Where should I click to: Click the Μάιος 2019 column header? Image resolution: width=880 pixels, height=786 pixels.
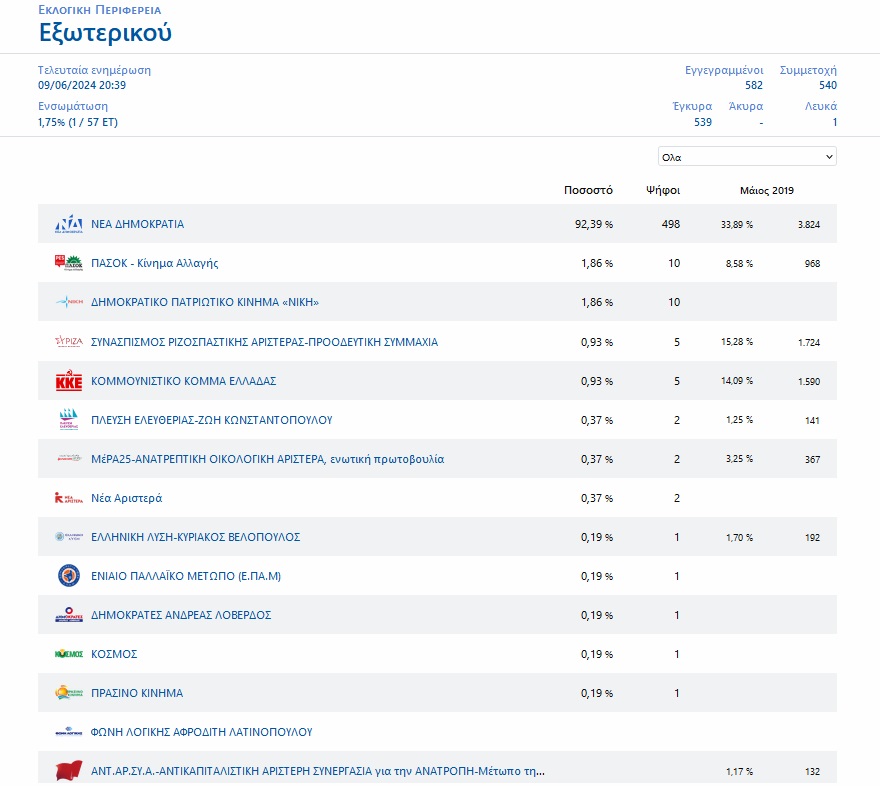(x=767, y=190)
